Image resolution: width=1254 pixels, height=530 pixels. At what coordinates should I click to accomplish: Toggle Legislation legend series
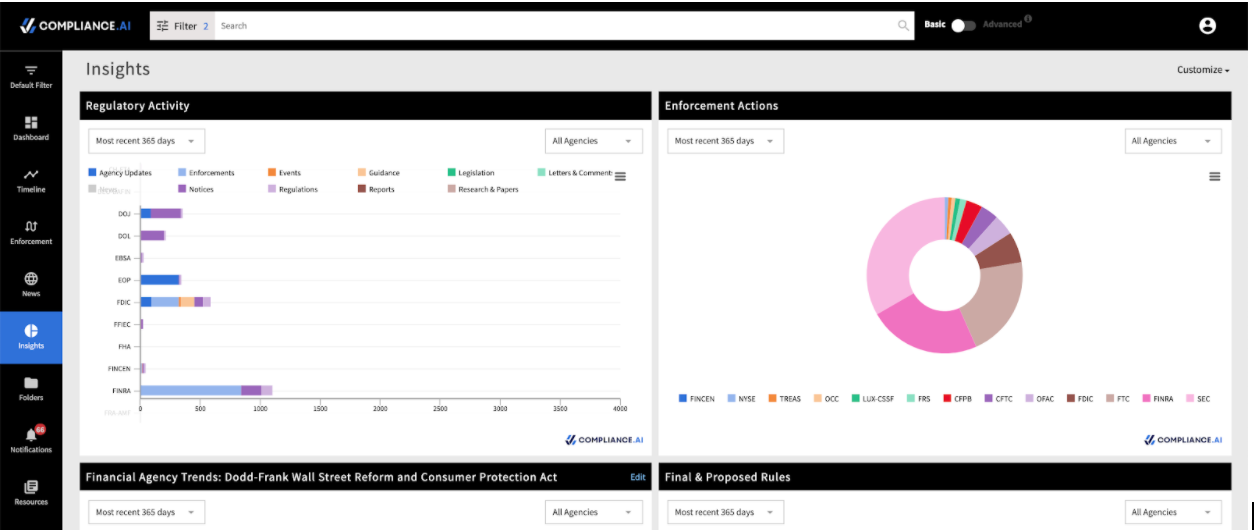tap(471, 173)
